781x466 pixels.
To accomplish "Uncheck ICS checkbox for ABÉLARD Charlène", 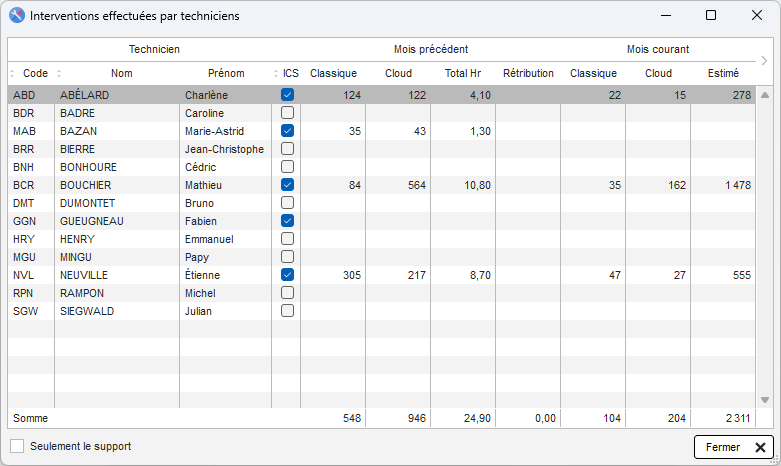I will tap(288, 95).
